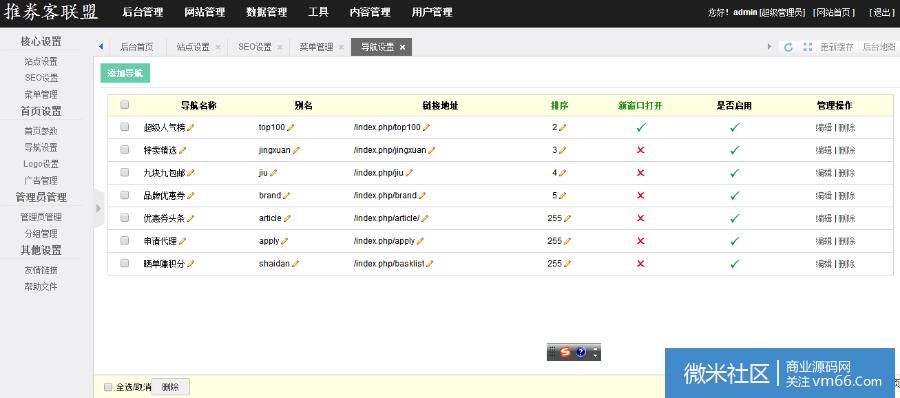Open 数据管理 top menu
The width and height of the screenshot is (900, 398).
[x=267, y=12]
